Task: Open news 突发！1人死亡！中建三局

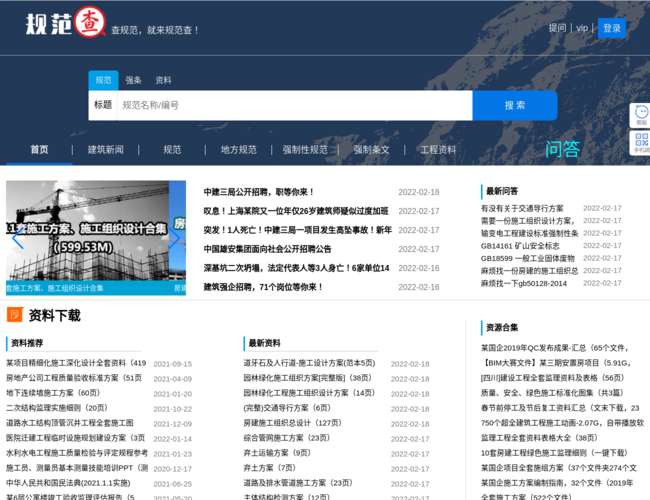Action: 298,230
